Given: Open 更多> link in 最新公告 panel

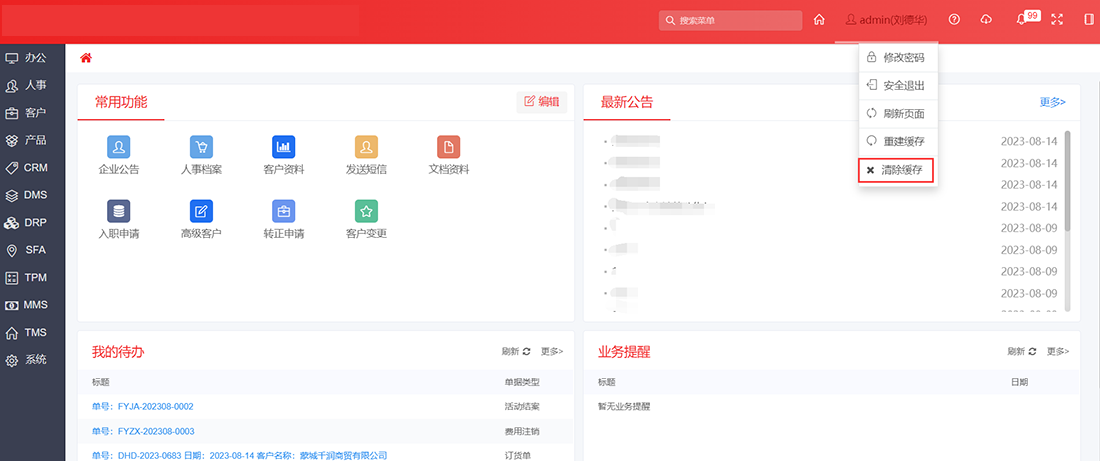Looking at the screenshot, I should (x=1052, y=102).
